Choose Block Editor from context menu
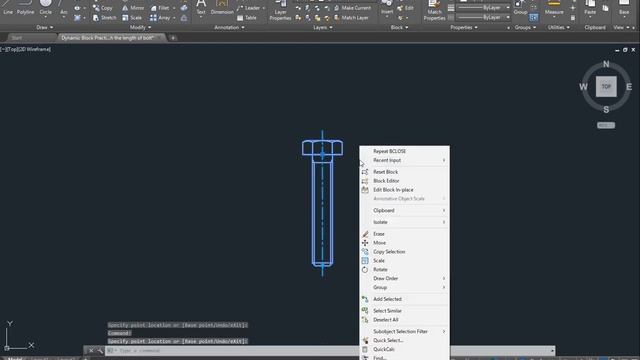640x360 pixels. click(x=404, y=181)
